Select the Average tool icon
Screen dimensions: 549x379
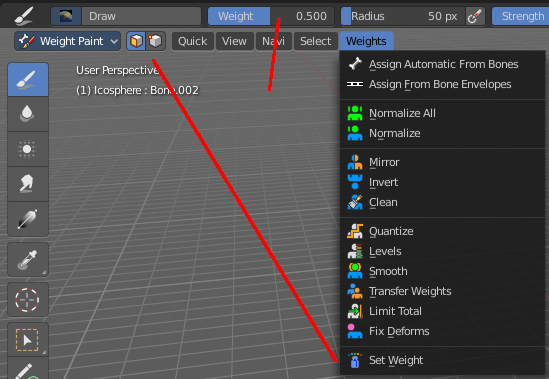click(28, 149)
